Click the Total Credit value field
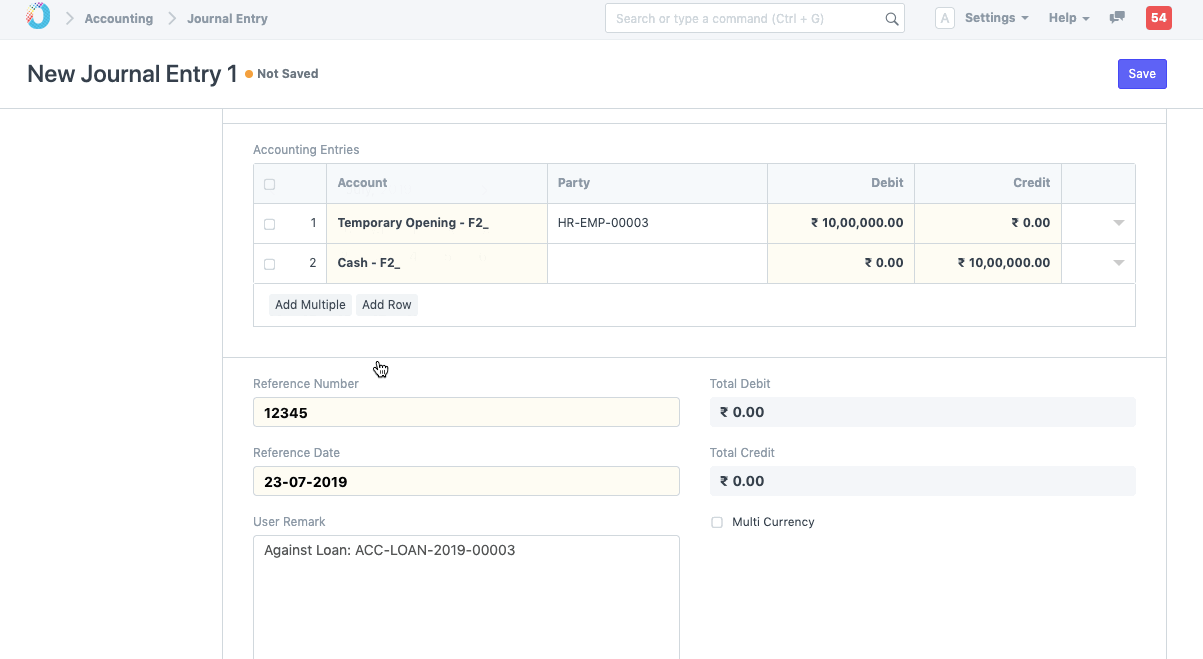This screenshot has height=659, width=1203. [923, 481]
